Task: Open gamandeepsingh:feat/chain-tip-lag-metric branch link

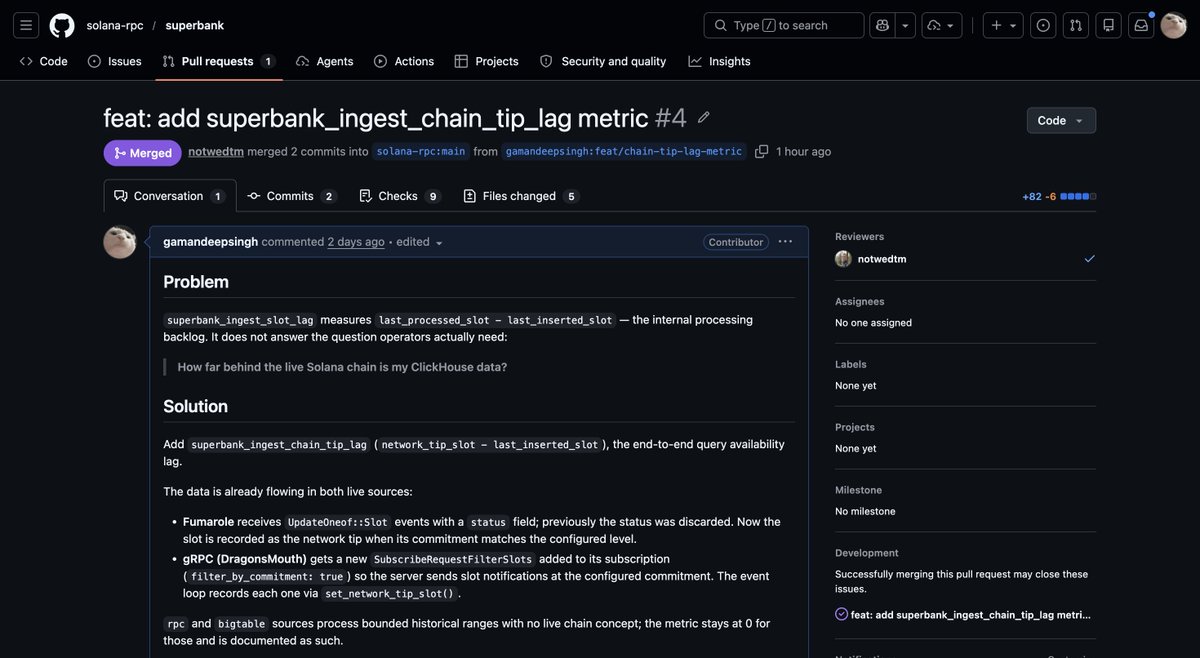Action: click(x=624, y=151)
